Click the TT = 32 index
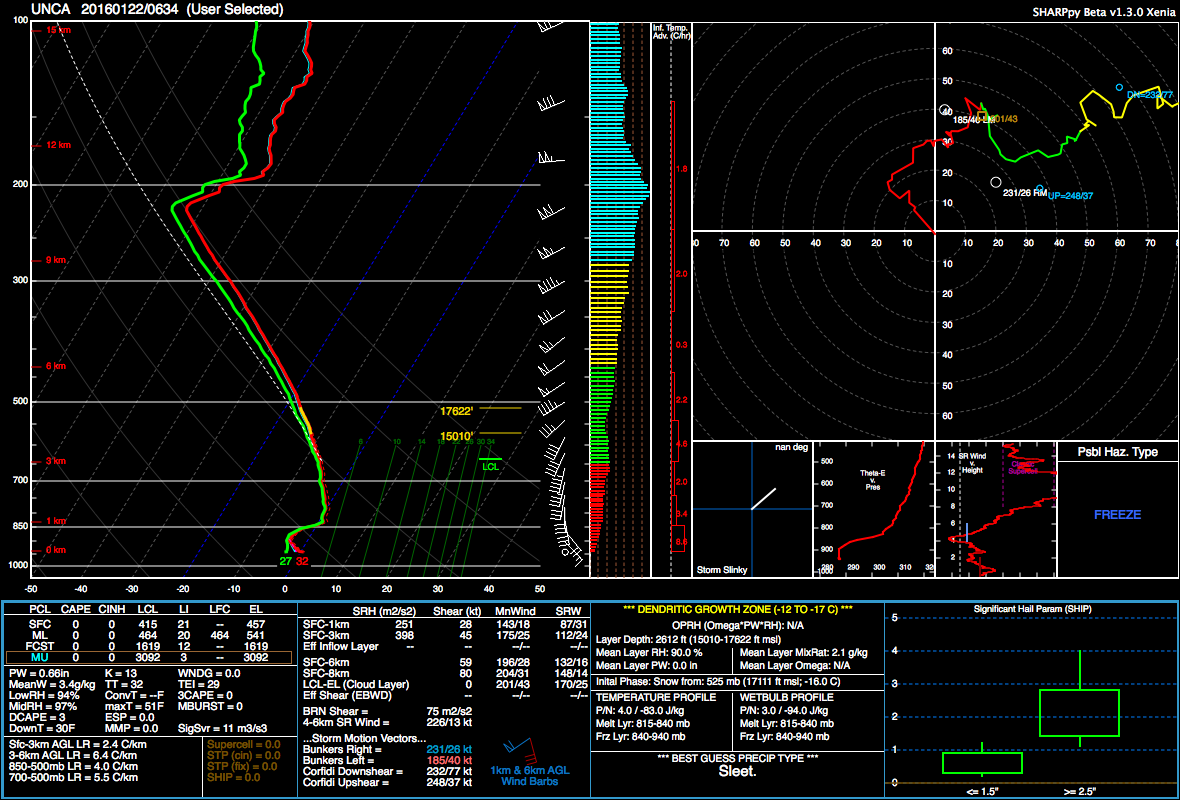The width and height of the screenshot is (1180, 800). pyautogui.click(x=124, y=685)
